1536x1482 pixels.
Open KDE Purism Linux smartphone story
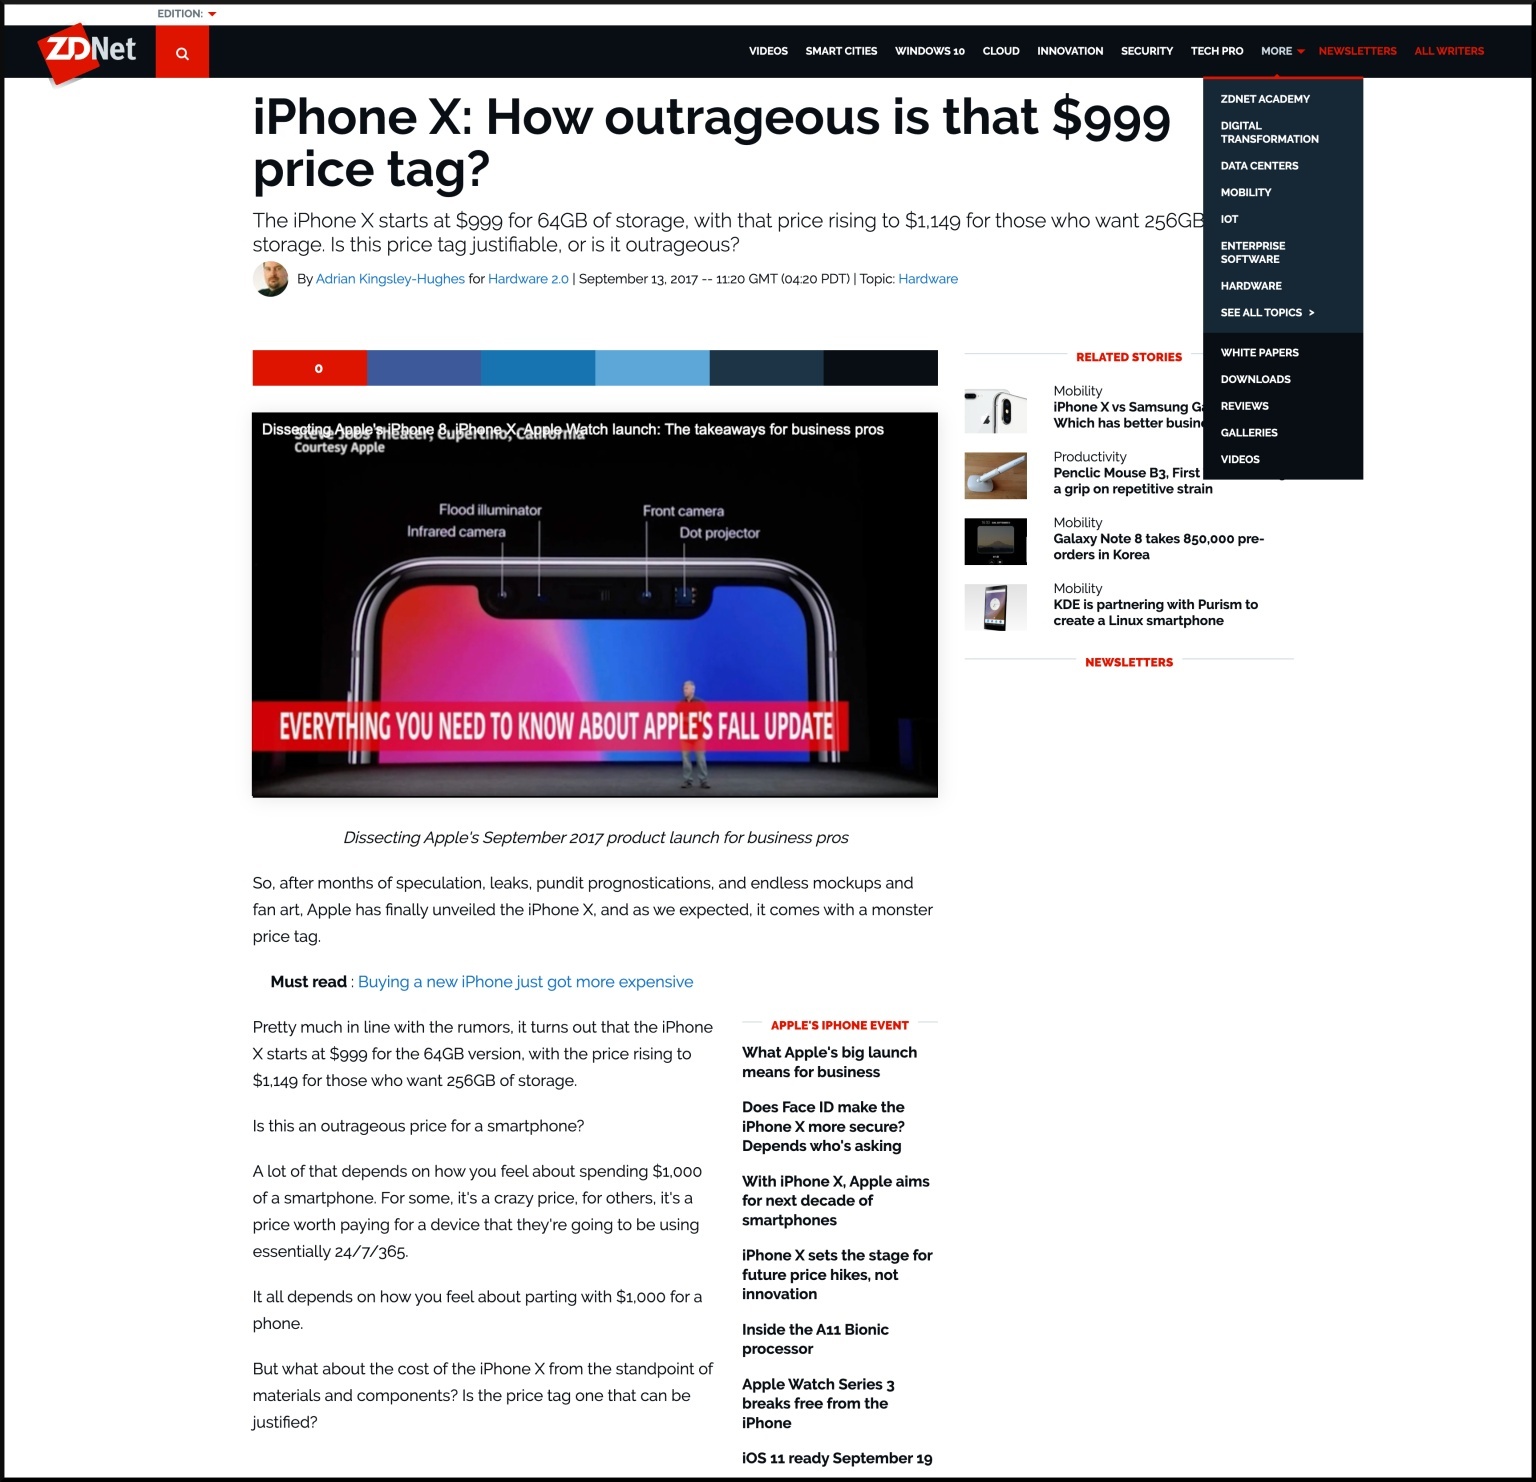[x=1155, y=613]
